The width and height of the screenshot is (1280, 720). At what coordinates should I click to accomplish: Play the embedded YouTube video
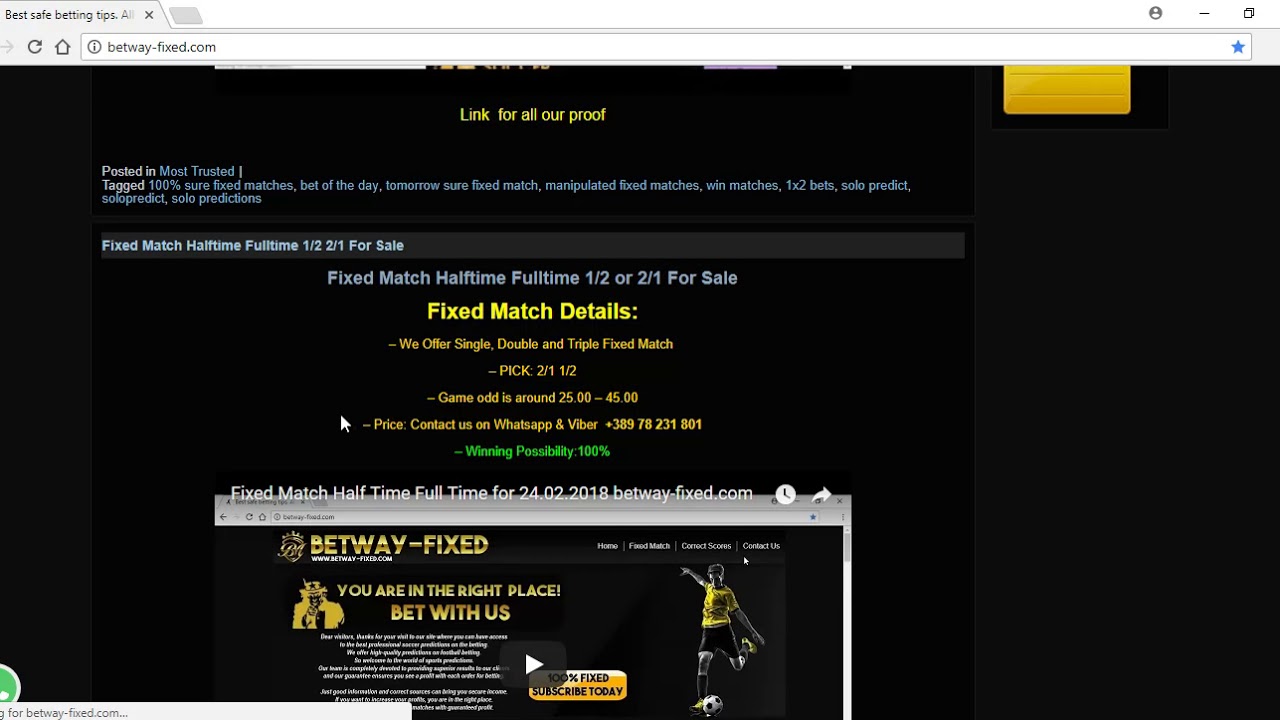click(533, 664)
